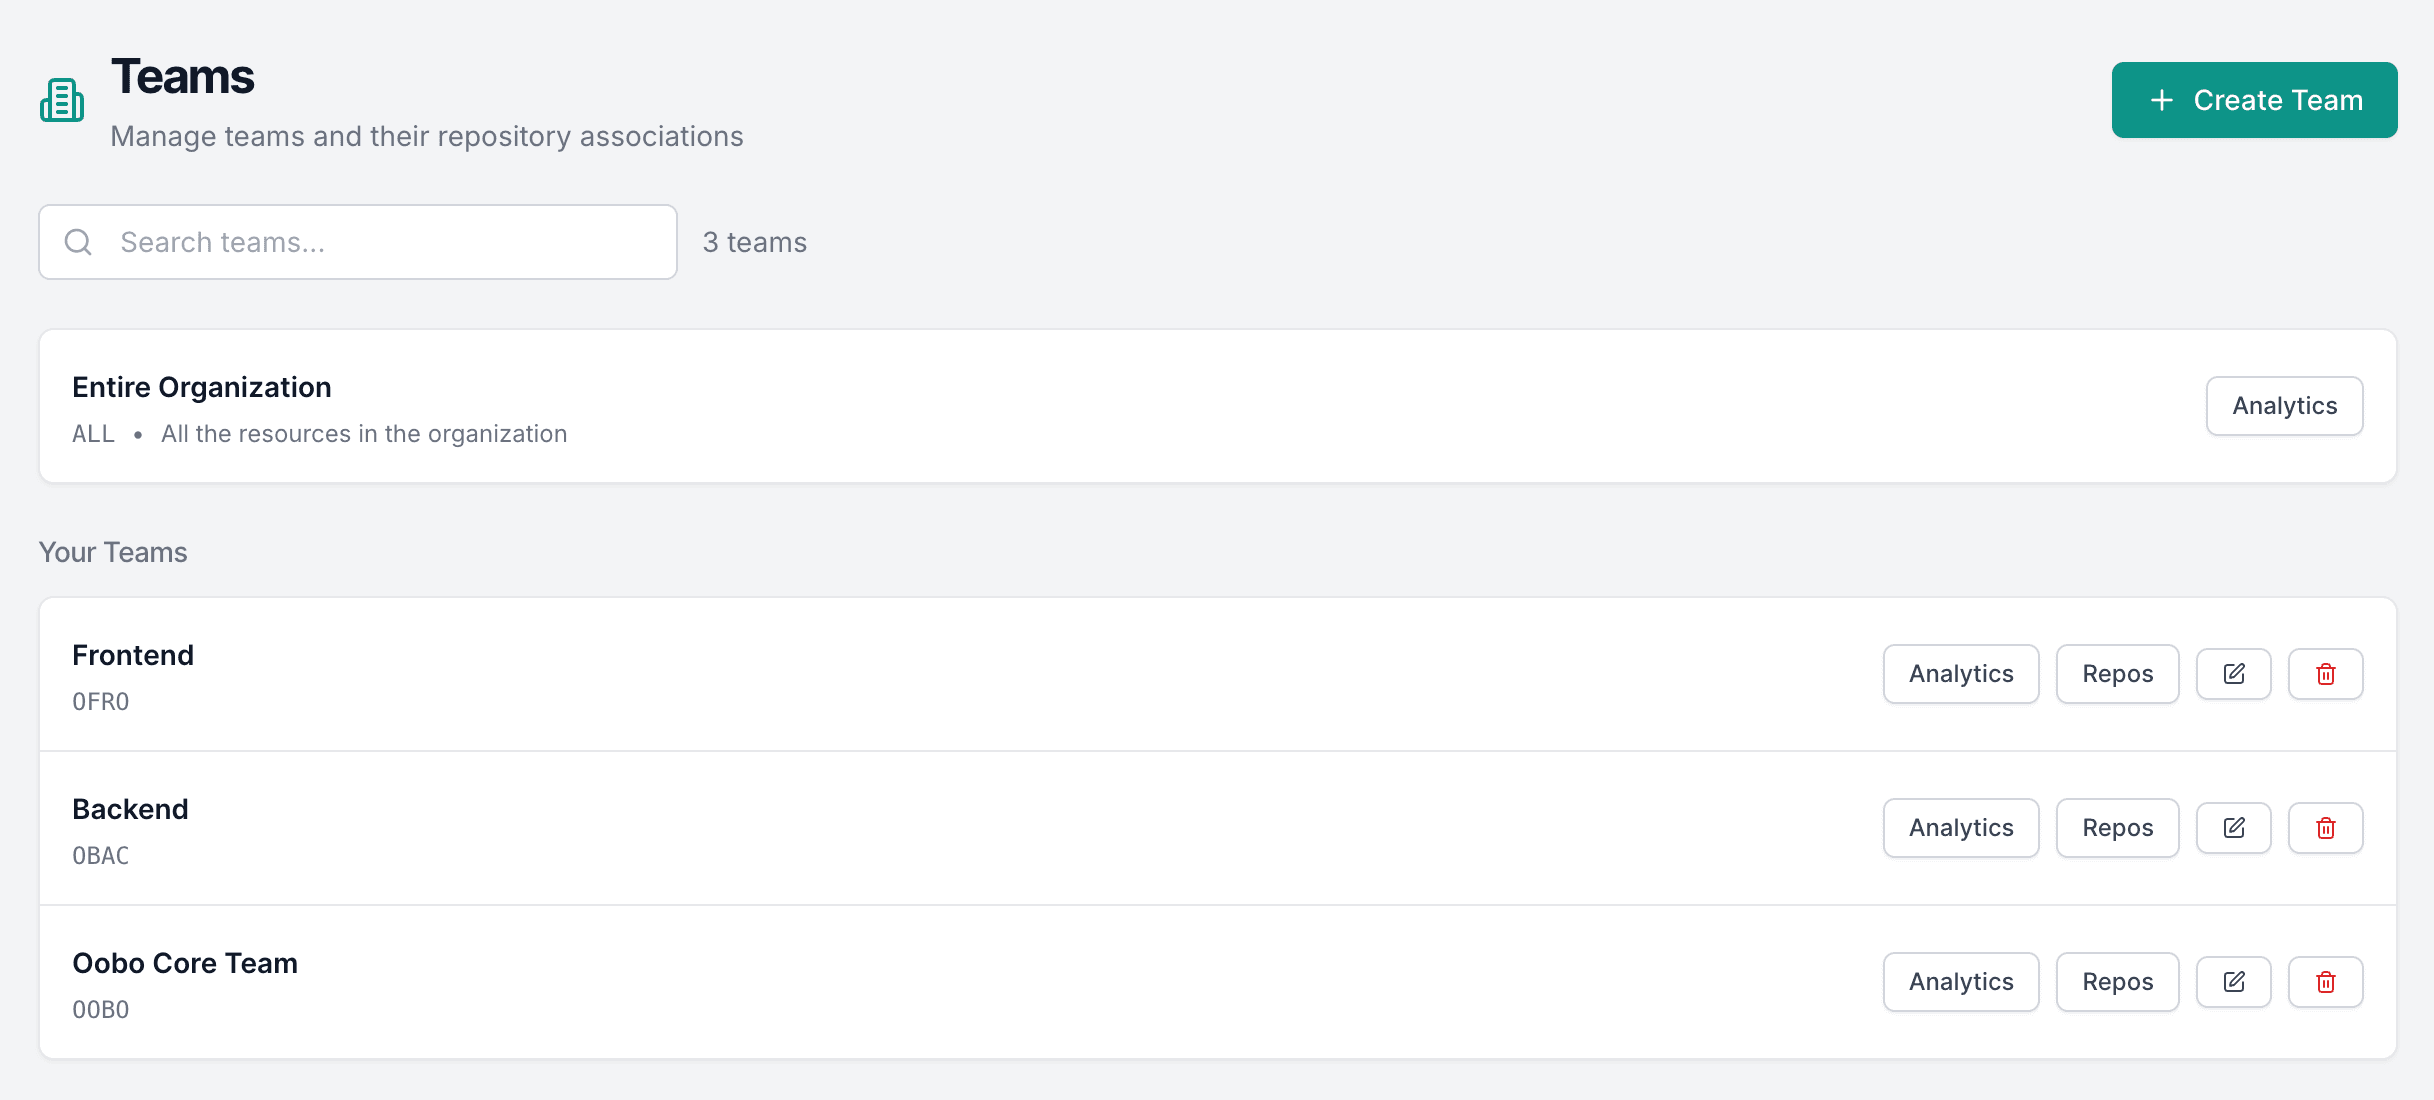Open Analytics for Entire Organization
This screenshot has width=2434, height=1100.
tap(2284, 405)
